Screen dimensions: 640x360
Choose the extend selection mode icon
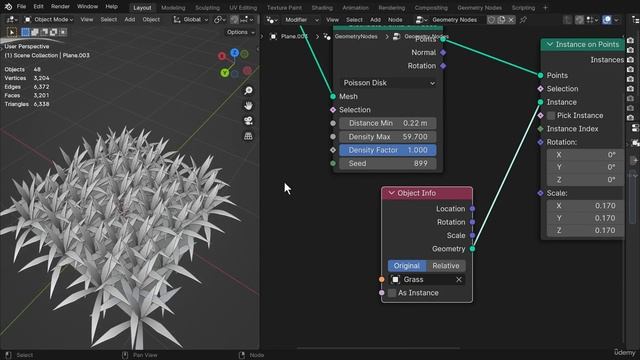pos(35,32)
